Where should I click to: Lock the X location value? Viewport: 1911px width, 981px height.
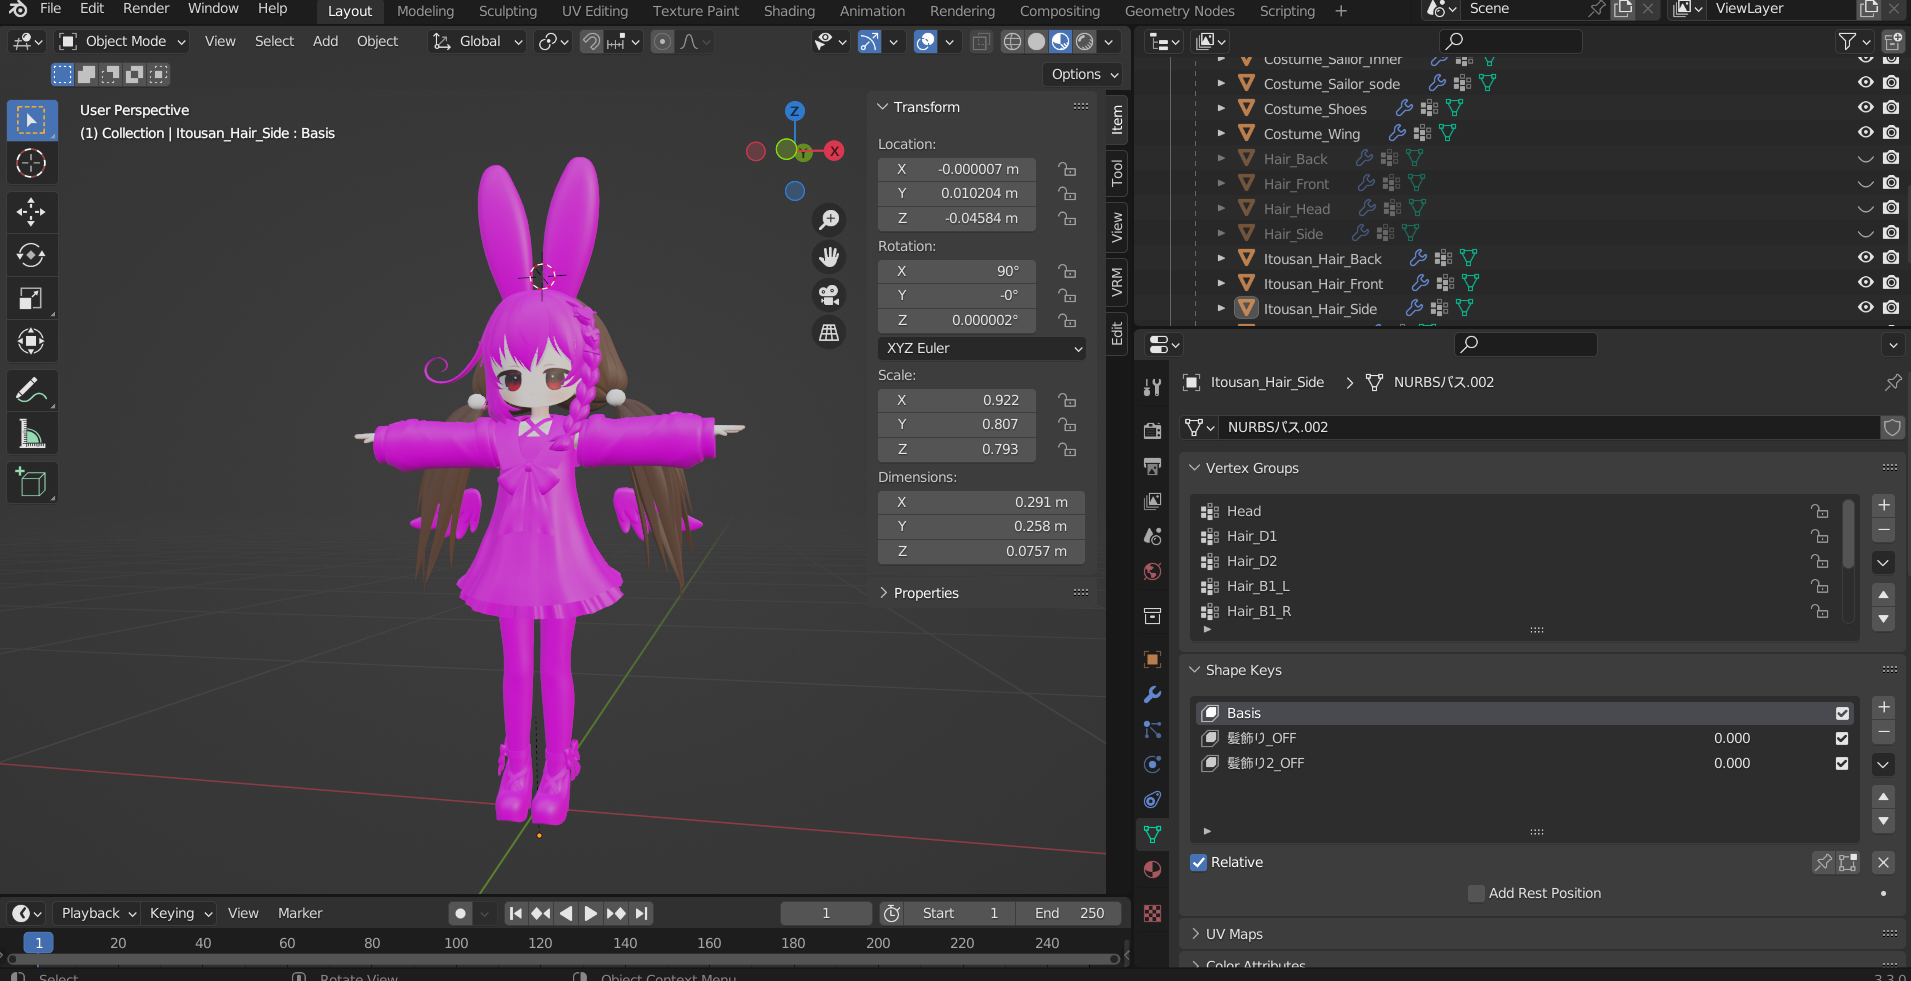[1067, 169]
